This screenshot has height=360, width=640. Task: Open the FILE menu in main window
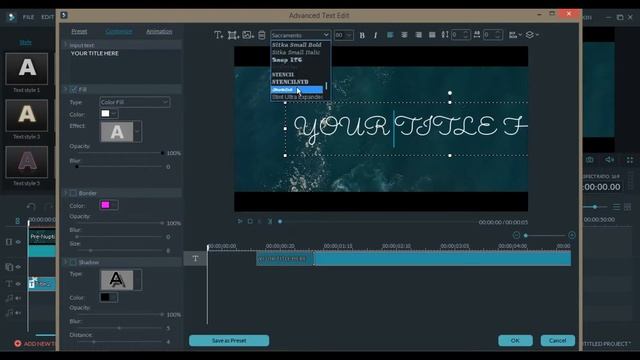pyautogui.click(x=29, y=17)
